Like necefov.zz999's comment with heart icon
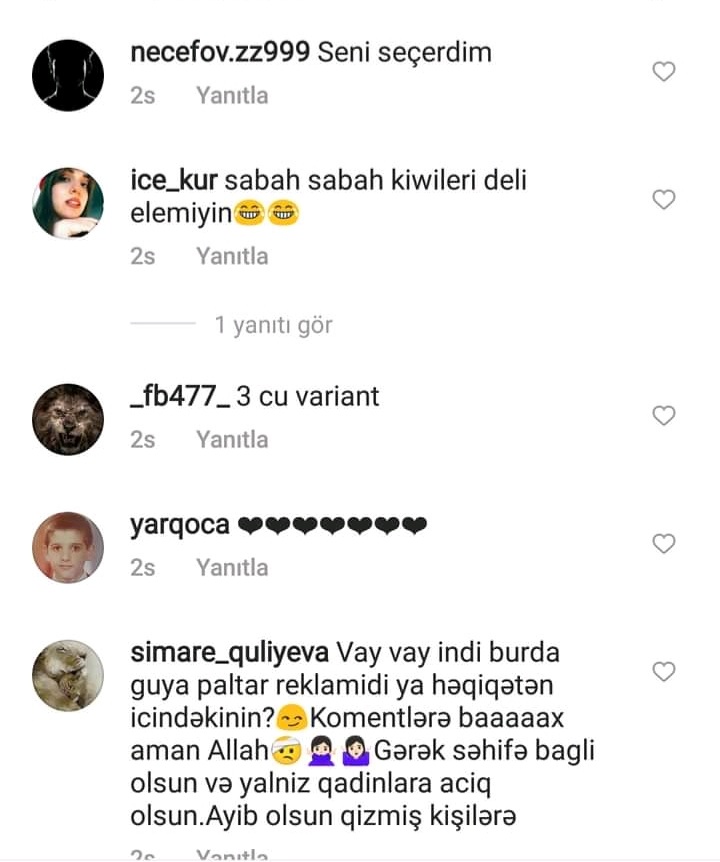 663,71
